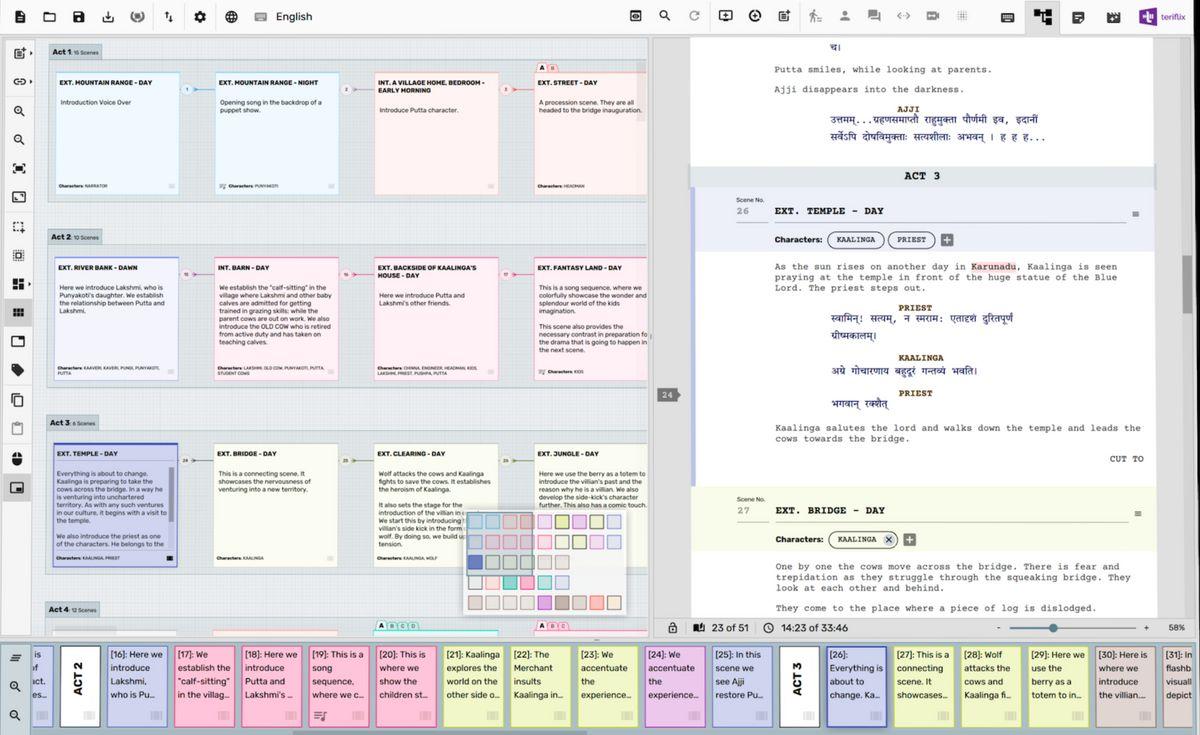Select the EXT. BRIDGE - DAY index card
Screen dimensions: 1200x735
click(x=275, y=505)
